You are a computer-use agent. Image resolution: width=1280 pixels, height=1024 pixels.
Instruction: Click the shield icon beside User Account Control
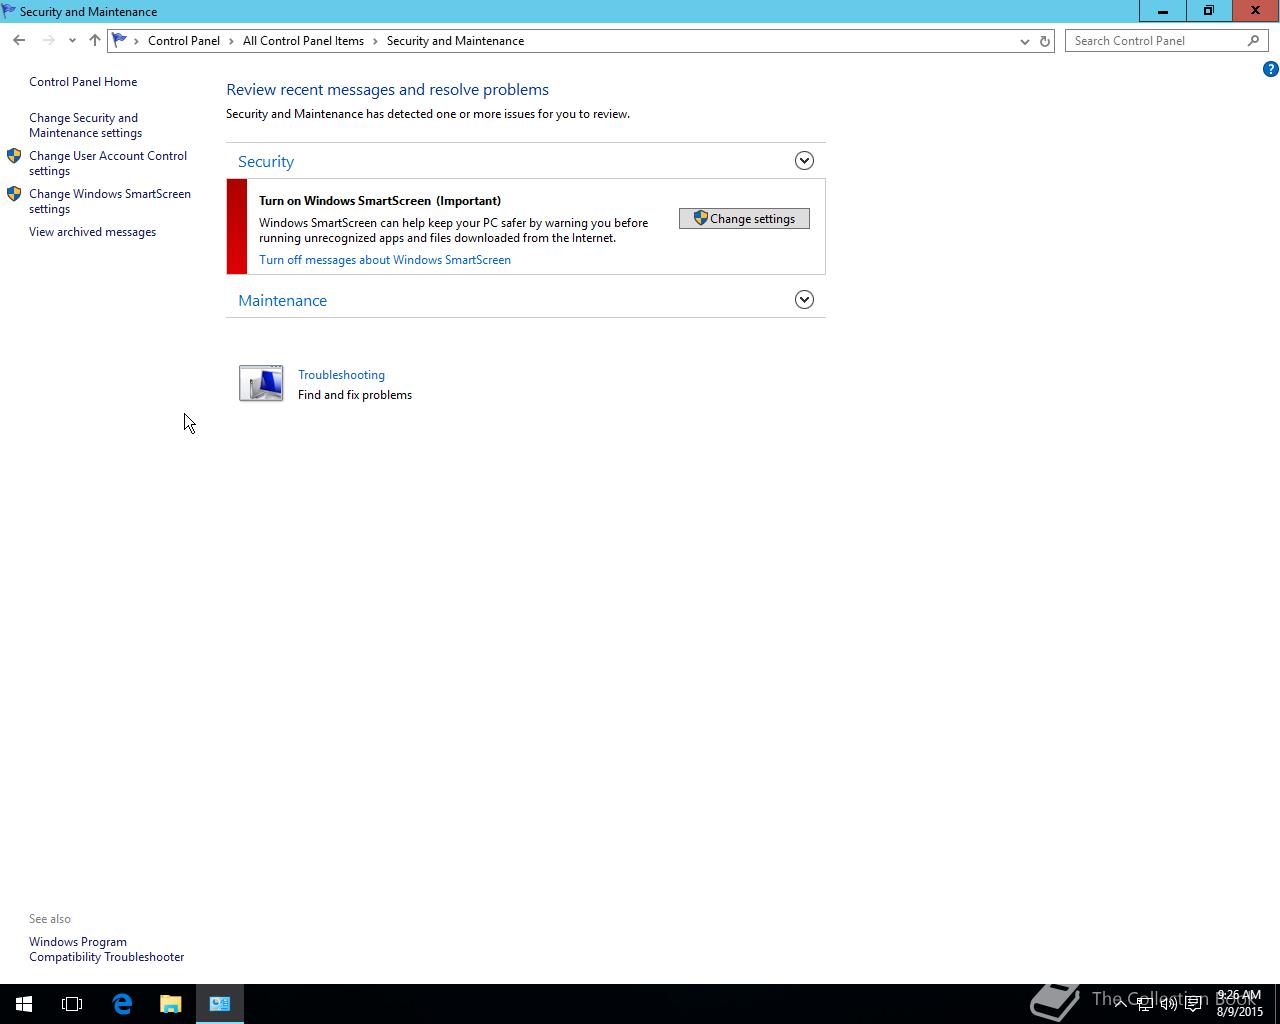[x=14, y=156]
